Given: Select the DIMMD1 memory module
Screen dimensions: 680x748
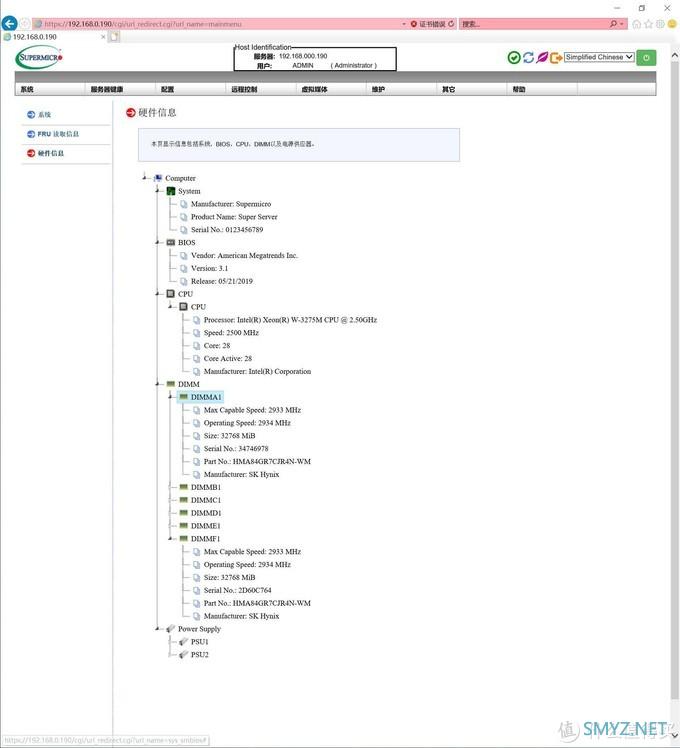Looking at the screenshot, I should [x=206, y=513].
